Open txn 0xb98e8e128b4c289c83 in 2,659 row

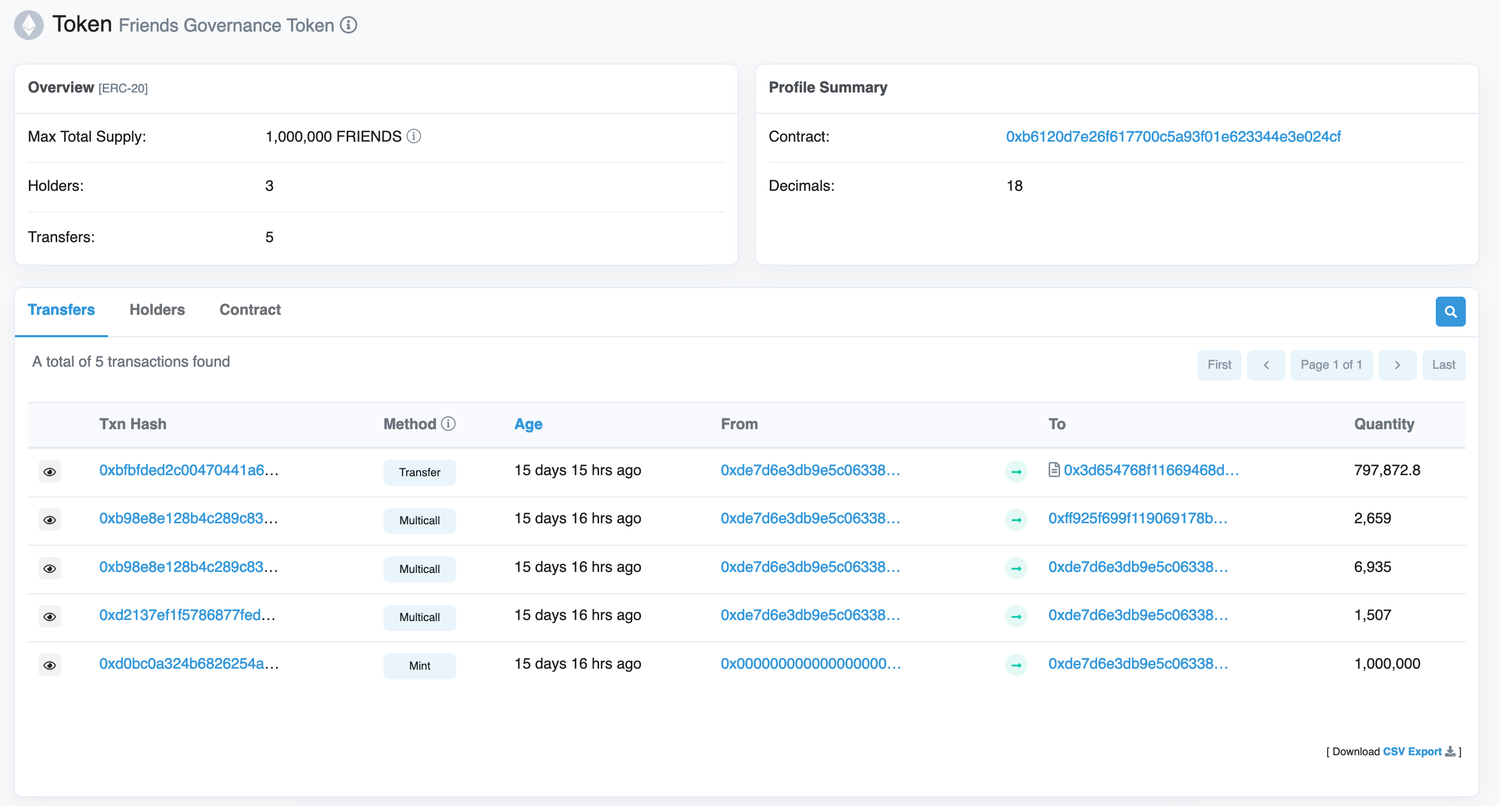point(189,518)
